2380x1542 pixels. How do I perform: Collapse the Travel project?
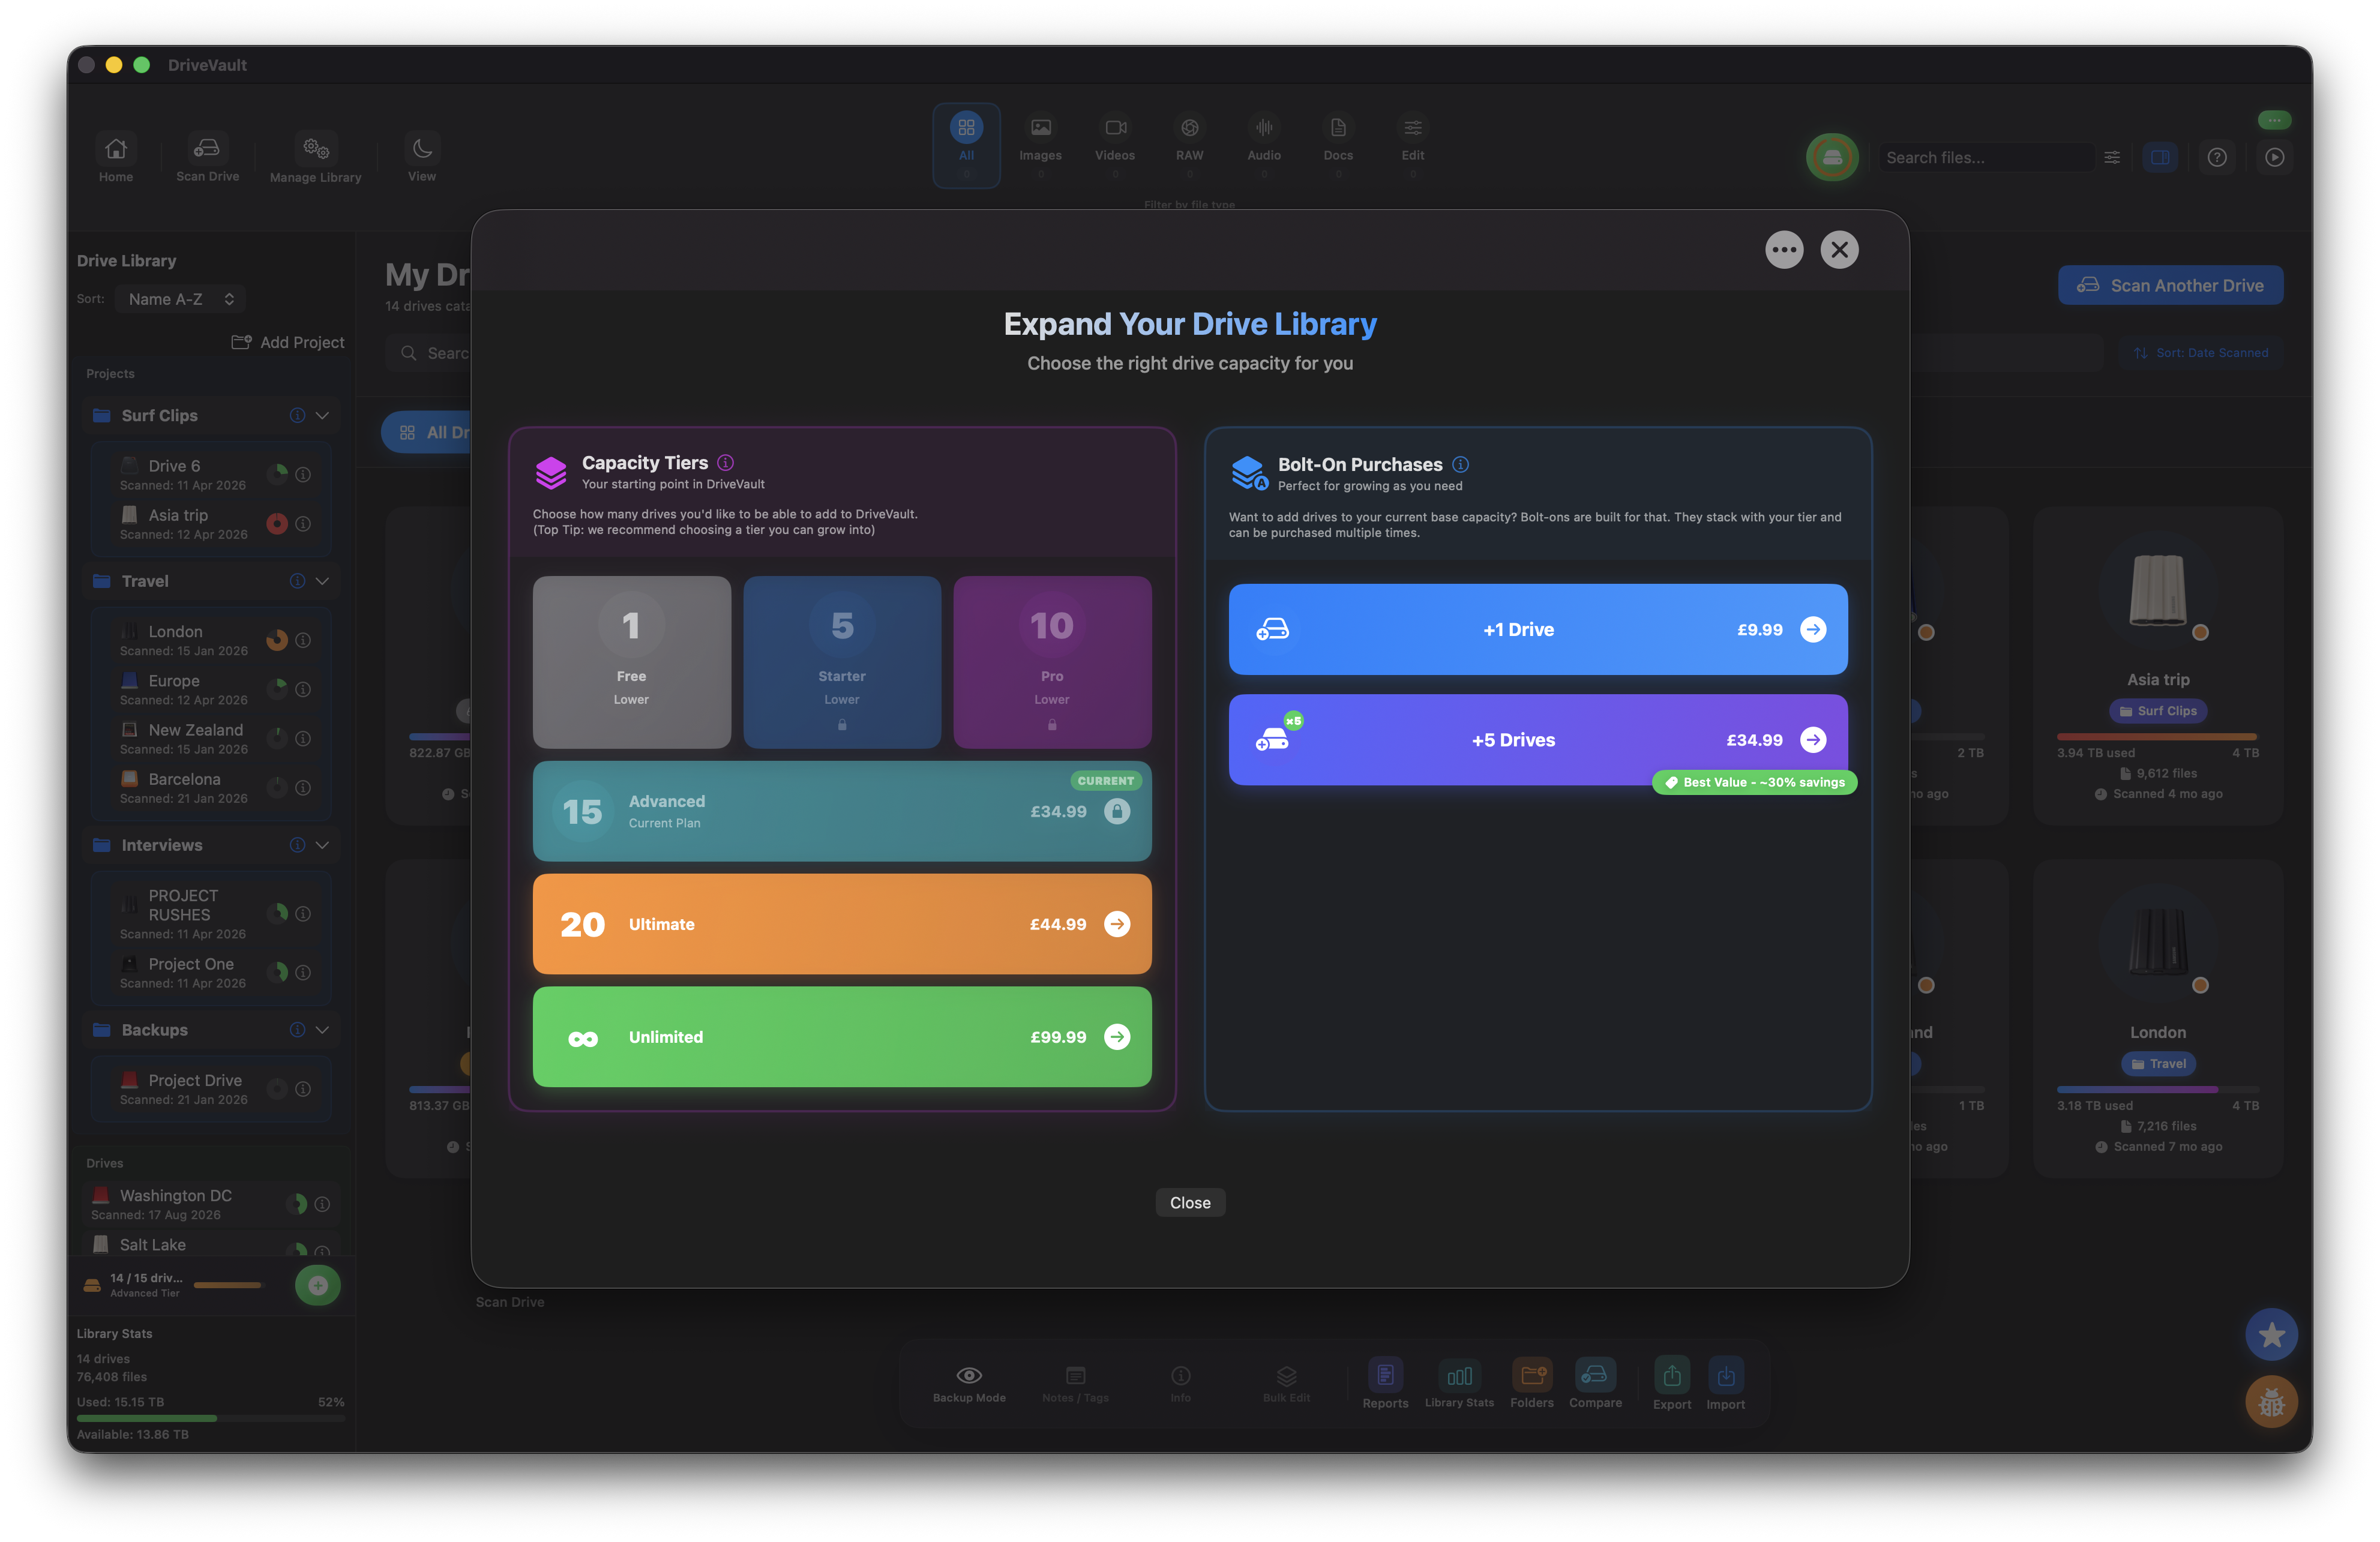coord(322,581)
